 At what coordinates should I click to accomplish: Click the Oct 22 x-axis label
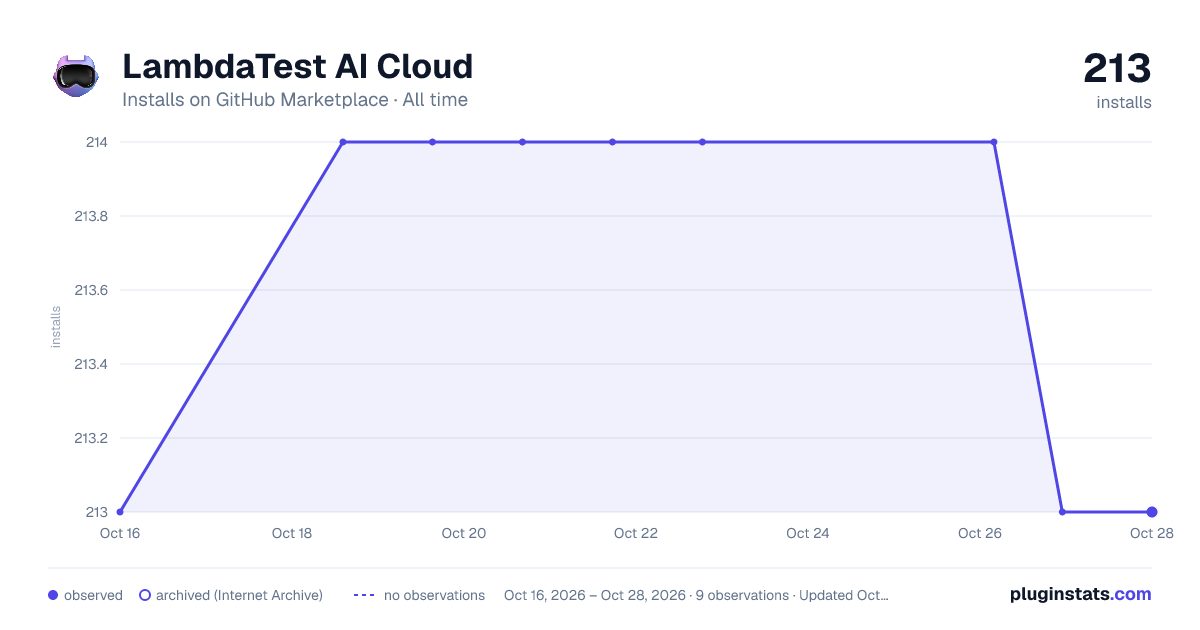coord(636,533)
